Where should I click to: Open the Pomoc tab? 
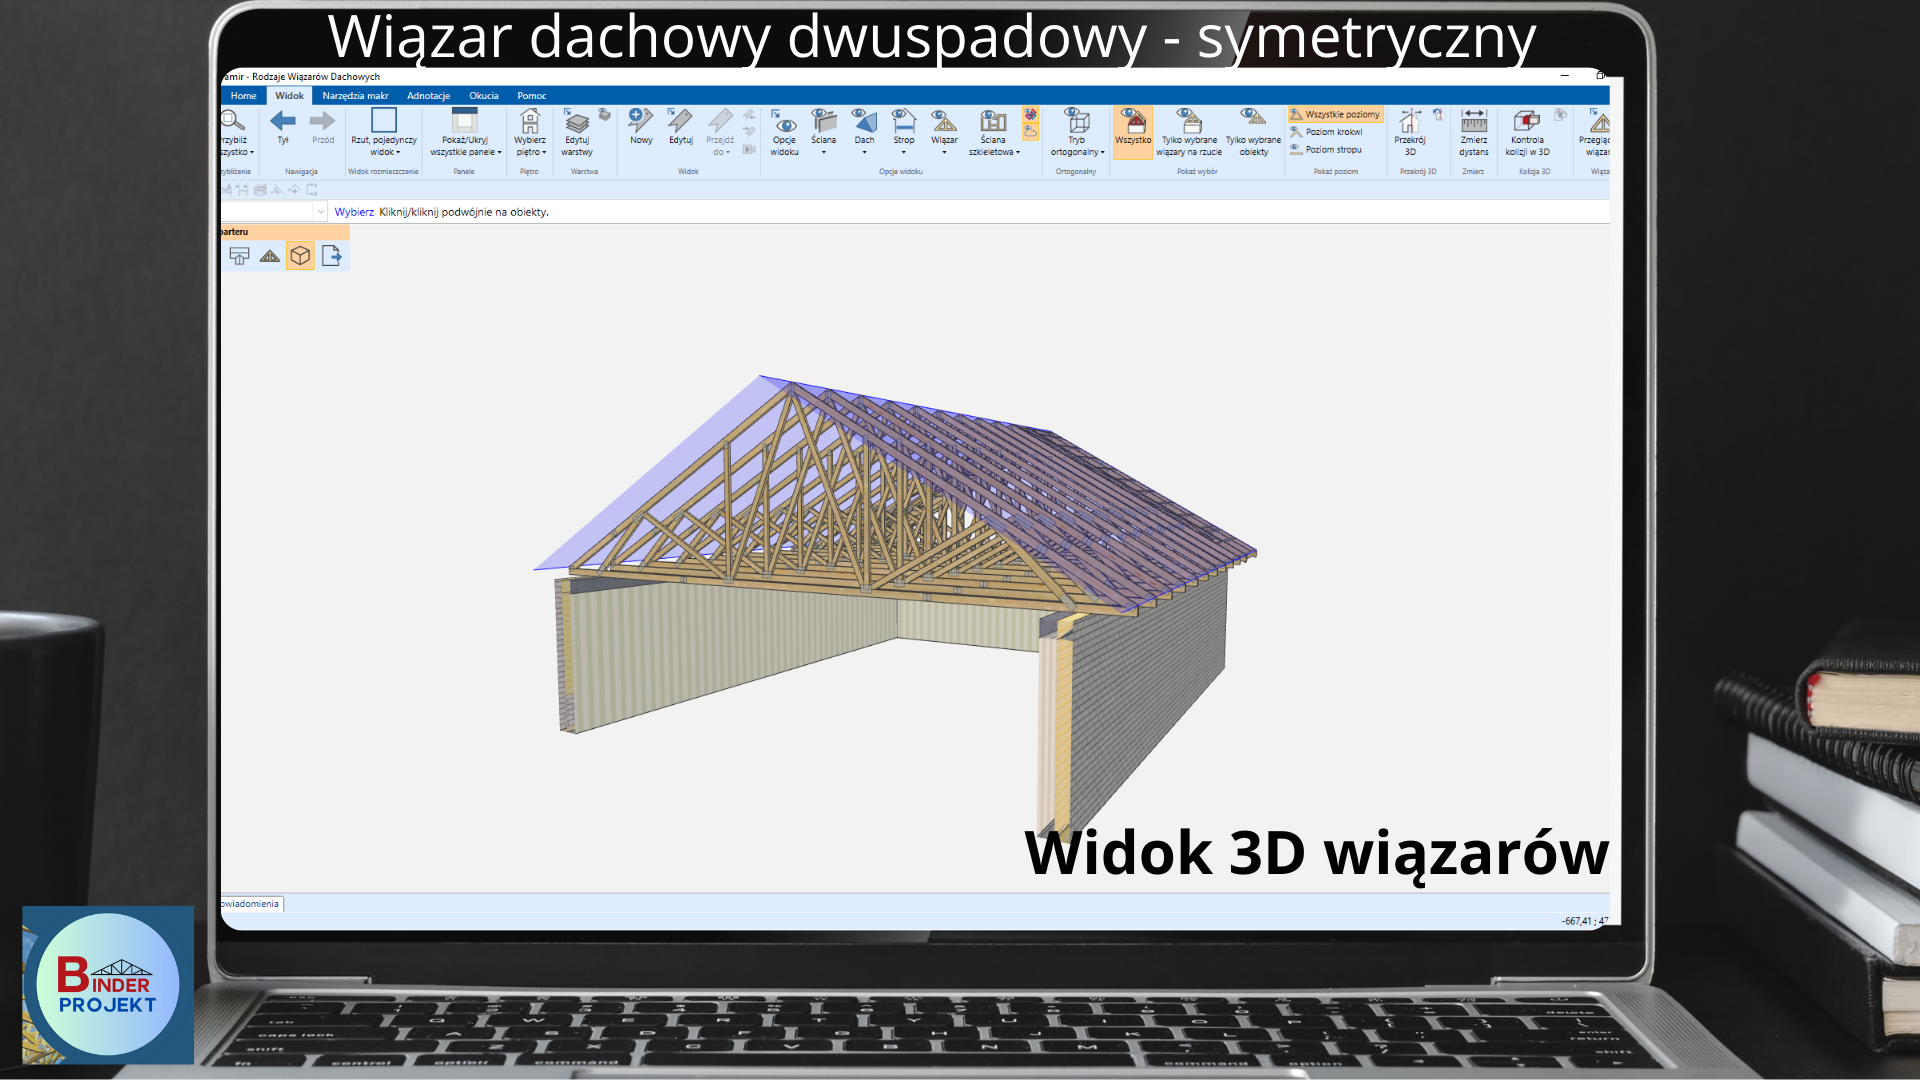click(532, 96)
